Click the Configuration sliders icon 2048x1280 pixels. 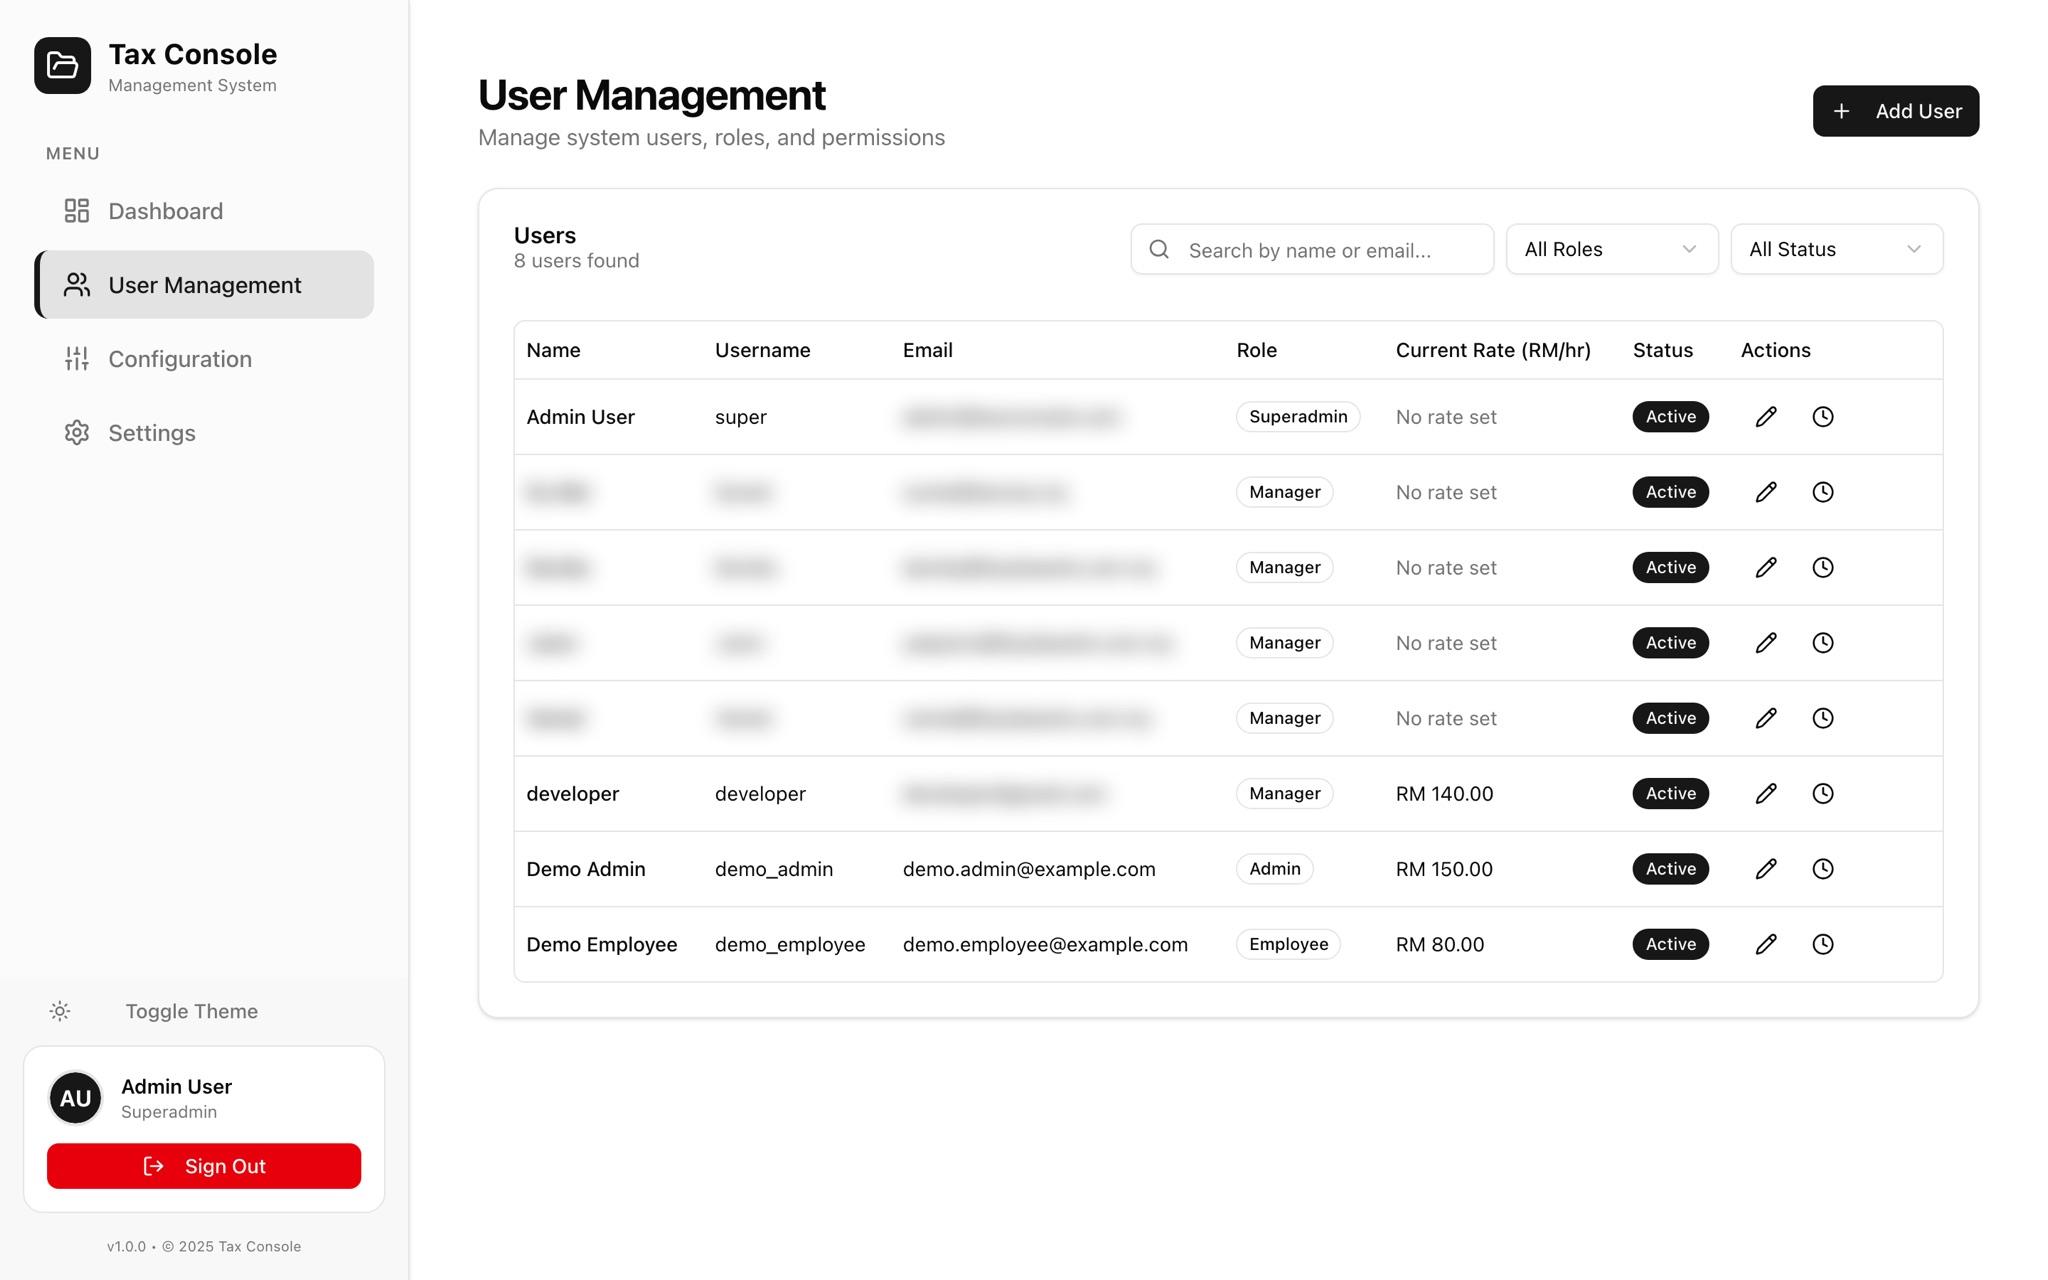(77, 359)
